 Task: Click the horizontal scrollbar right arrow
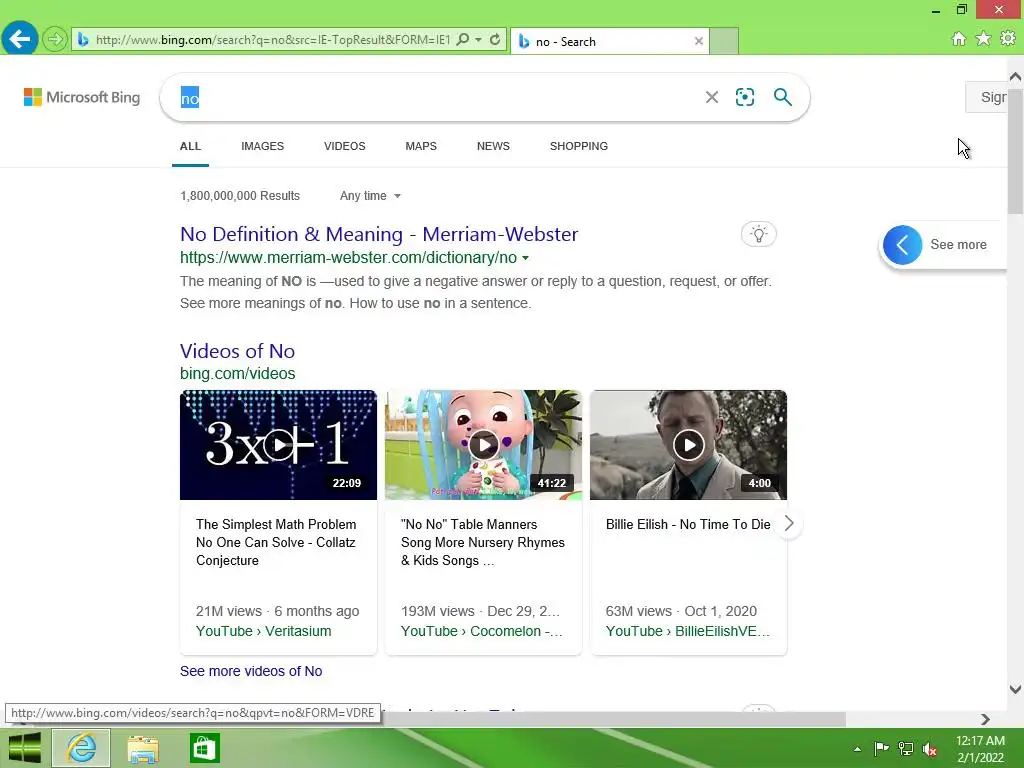pyautogui.click(x=985, y=719)
